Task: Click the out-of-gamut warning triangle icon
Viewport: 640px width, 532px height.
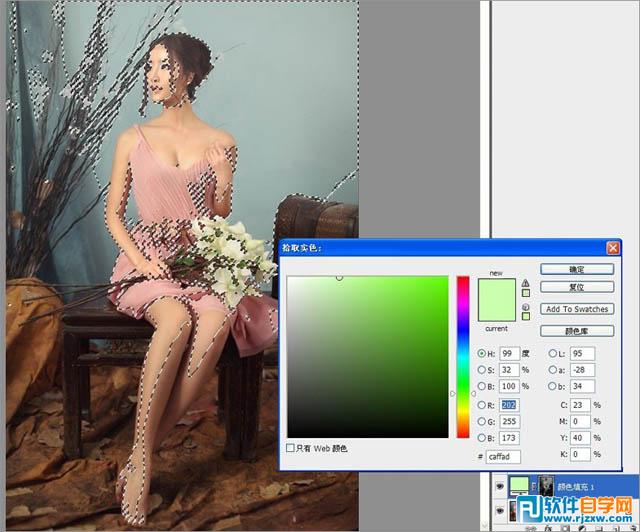Action: 526,283
